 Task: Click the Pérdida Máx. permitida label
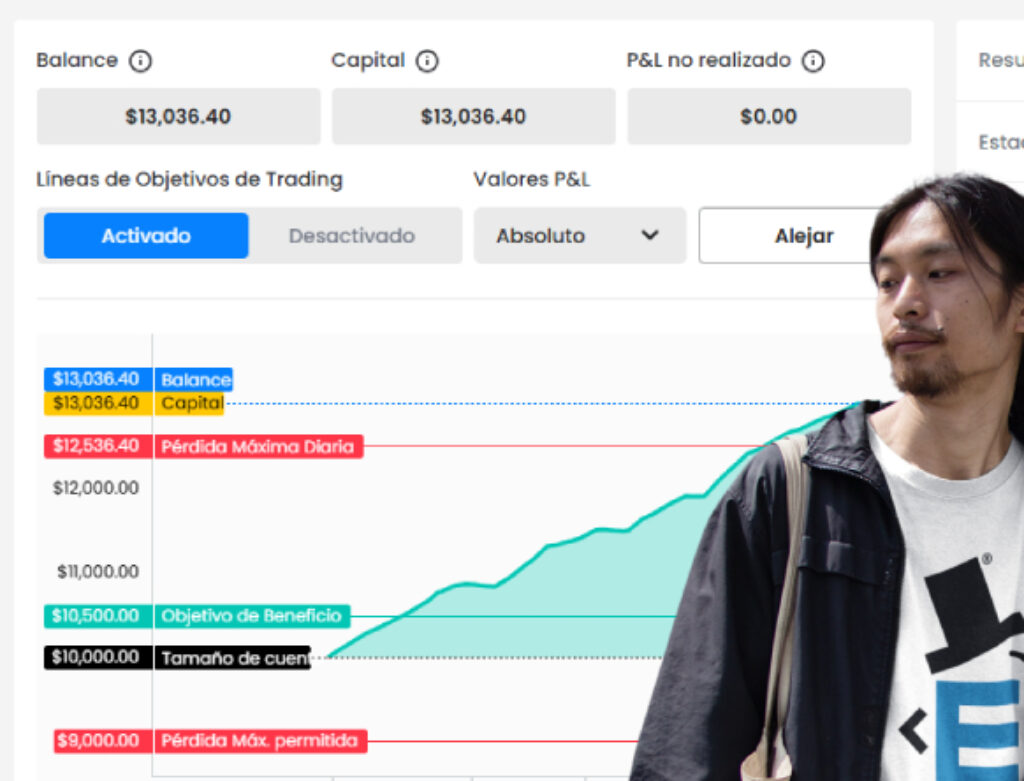coord(259,741)
